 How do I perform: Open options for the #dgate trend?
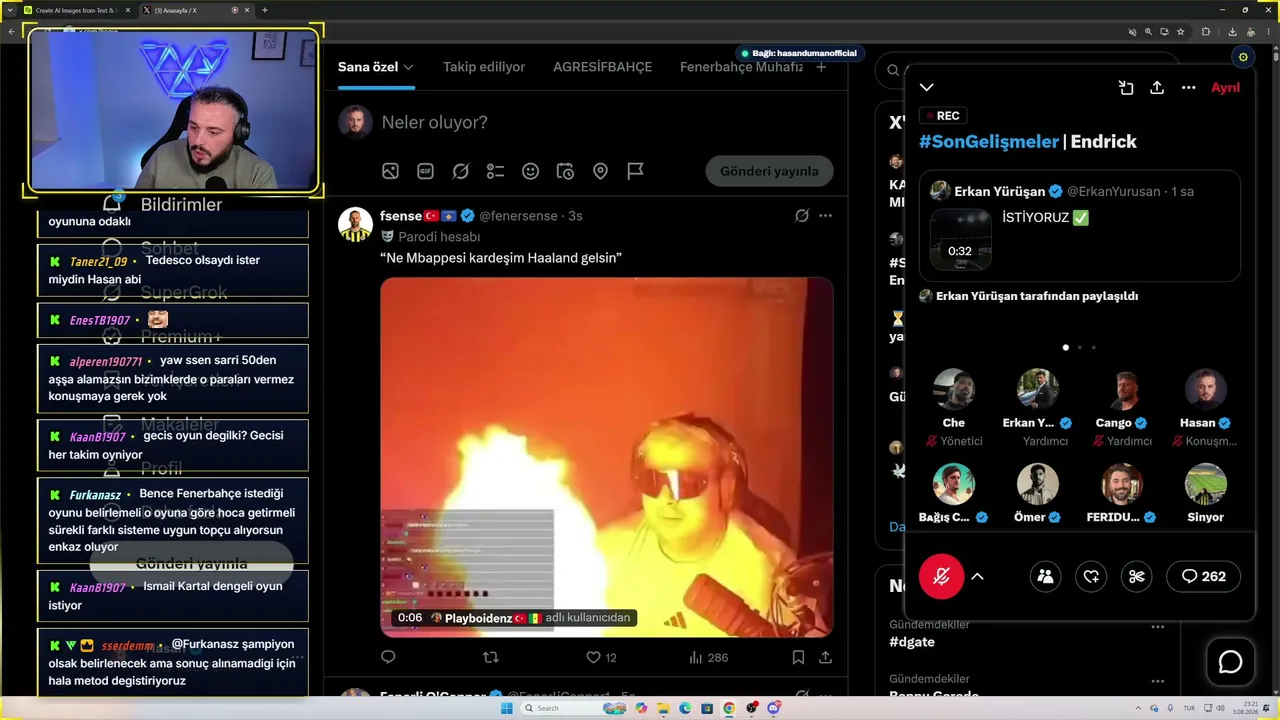tap(1157, 627)
